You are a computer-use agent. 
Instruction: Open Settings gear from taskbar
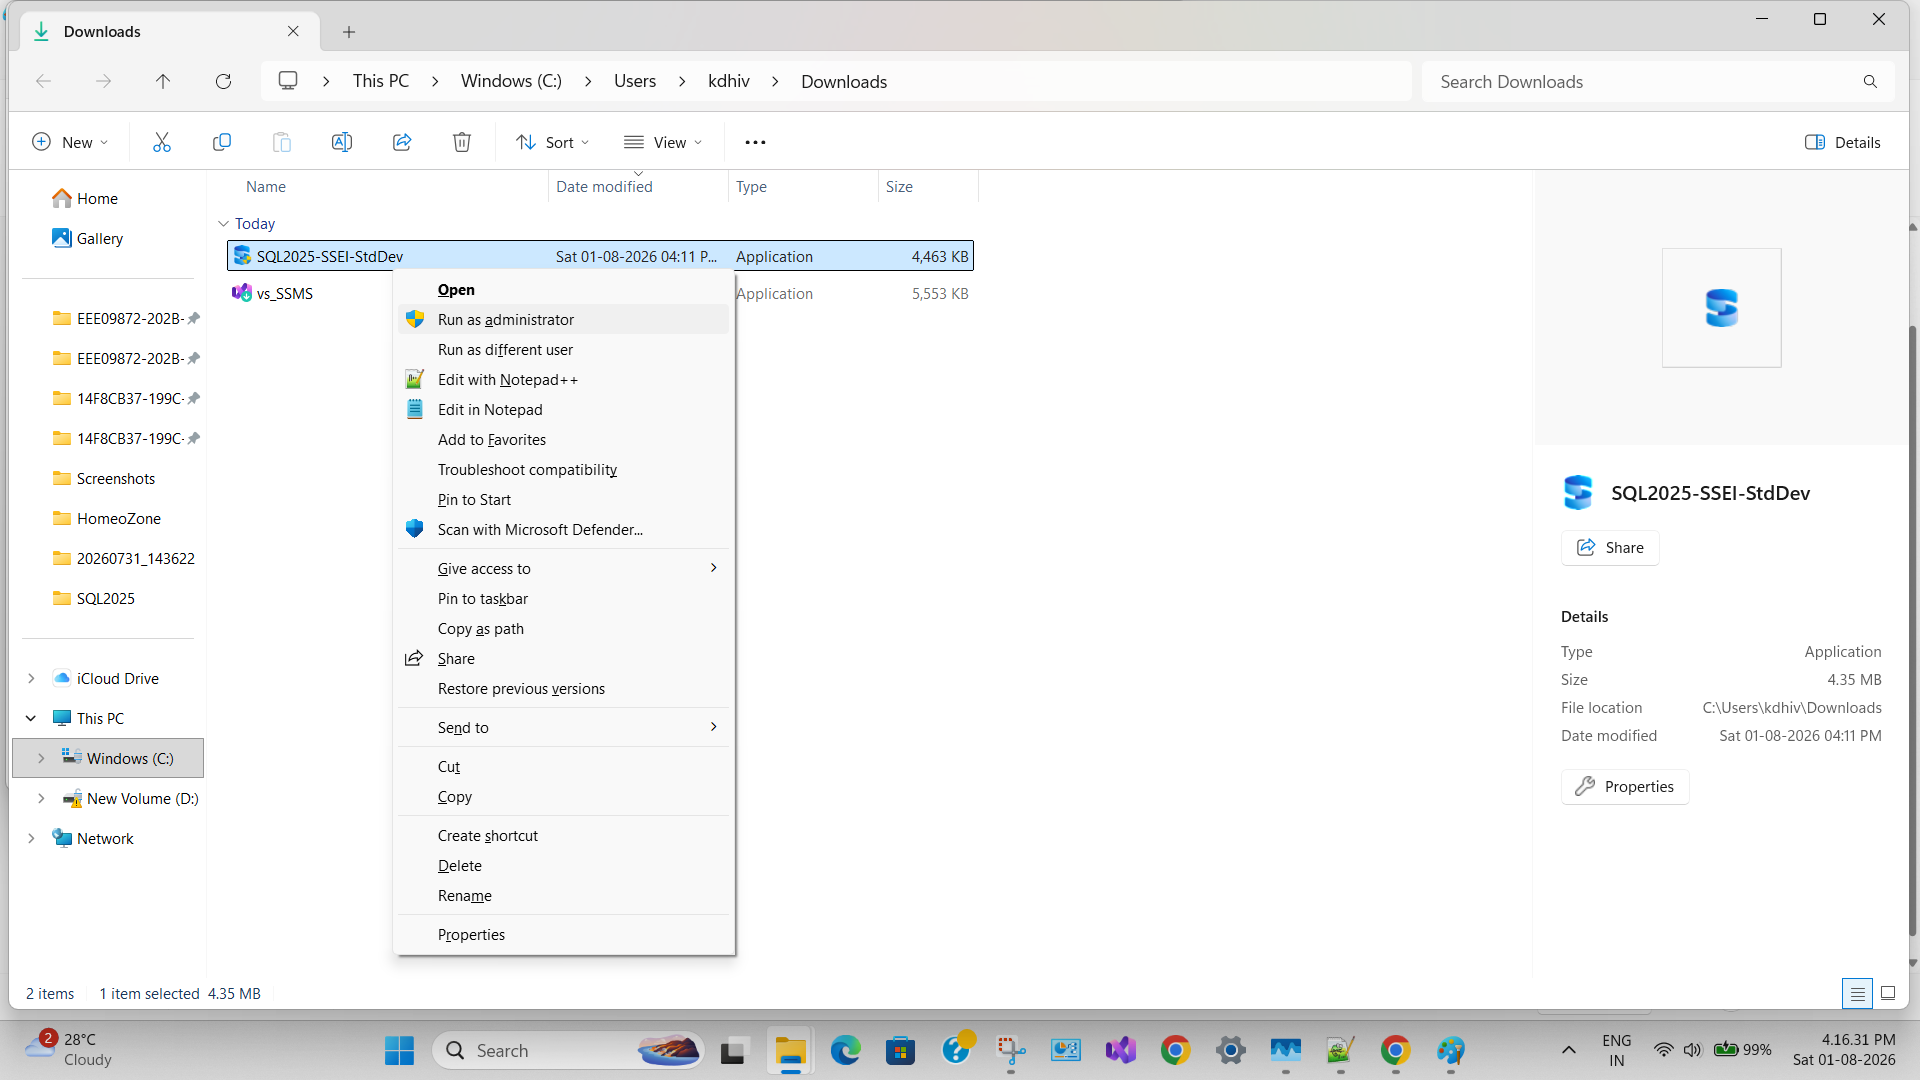(1231, 1051)
